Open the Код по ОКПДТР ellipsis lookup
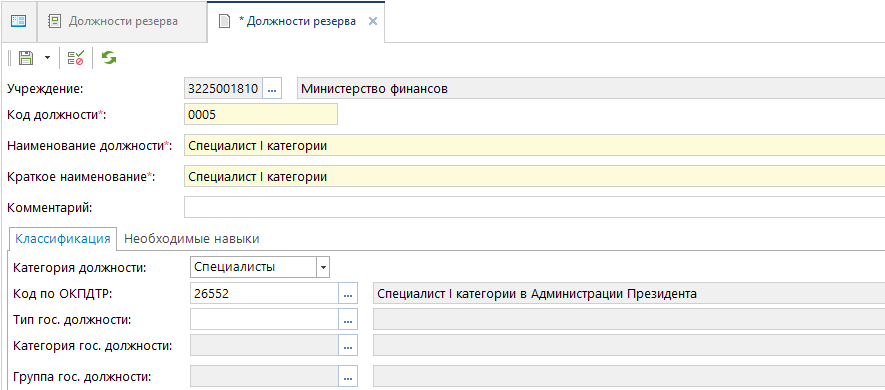This screenshot has width=885, height=390. [348, 294]
